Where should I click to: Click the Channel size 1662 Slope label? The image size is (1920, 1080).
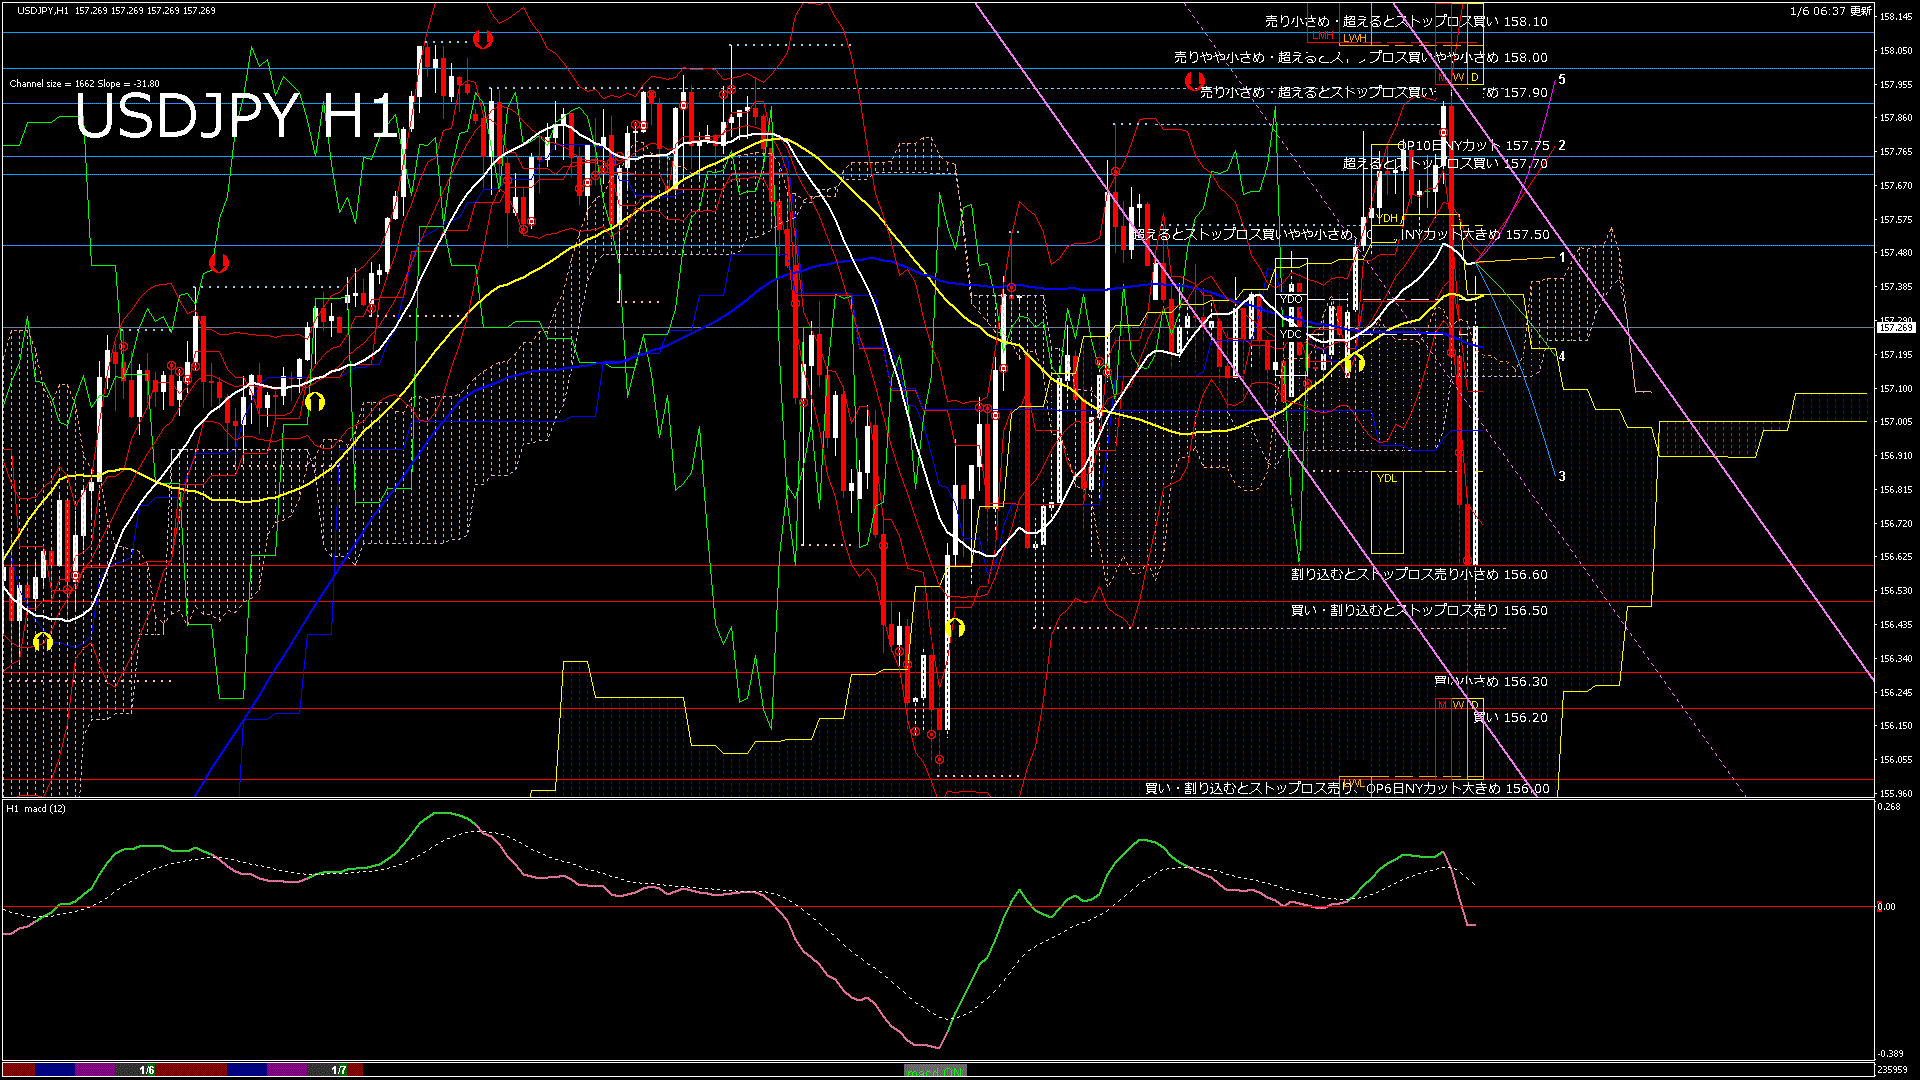(84, 84)
